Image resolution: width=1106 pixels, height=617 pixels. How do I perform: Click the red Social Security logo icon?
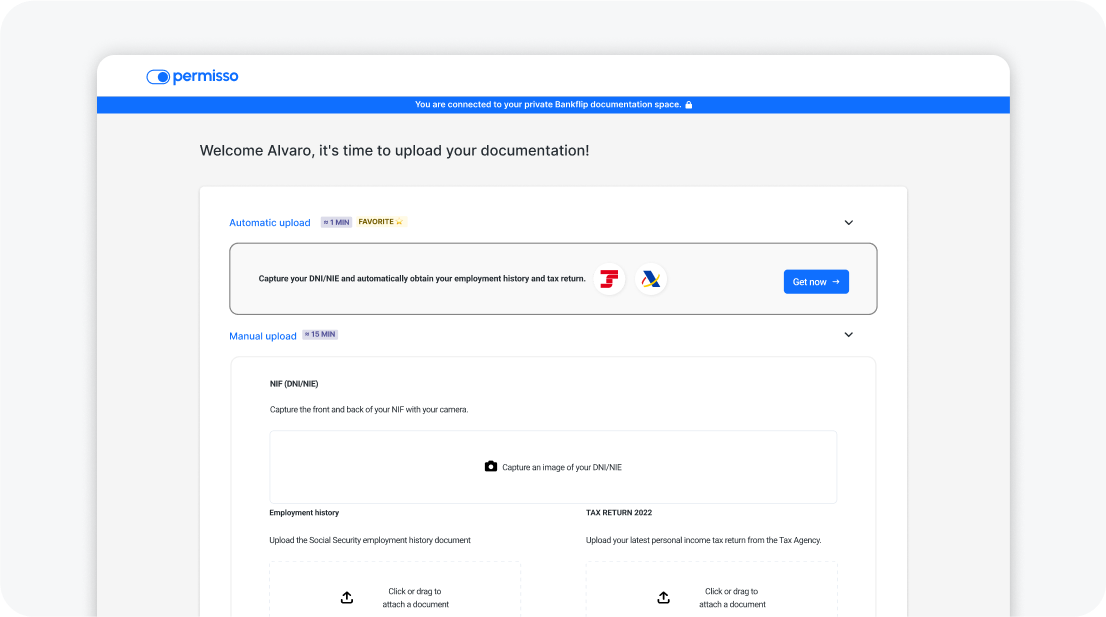(x=609, y=279)
